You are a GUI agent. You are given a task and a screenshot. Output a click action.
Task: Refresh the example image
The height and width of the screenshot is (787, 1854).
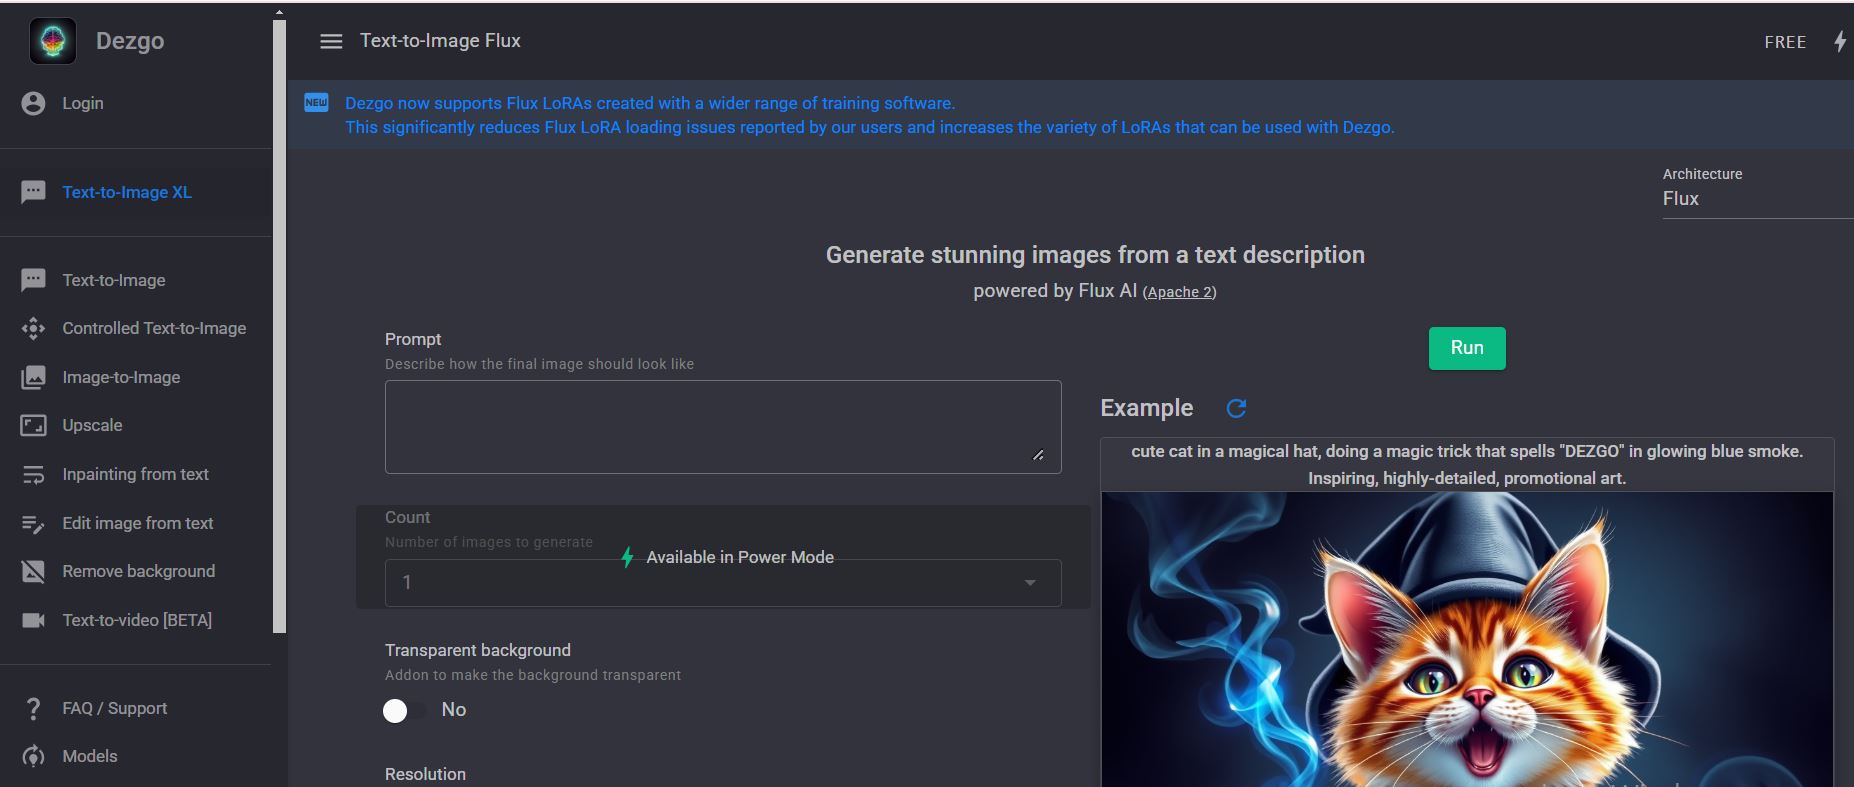[1236, 408]
